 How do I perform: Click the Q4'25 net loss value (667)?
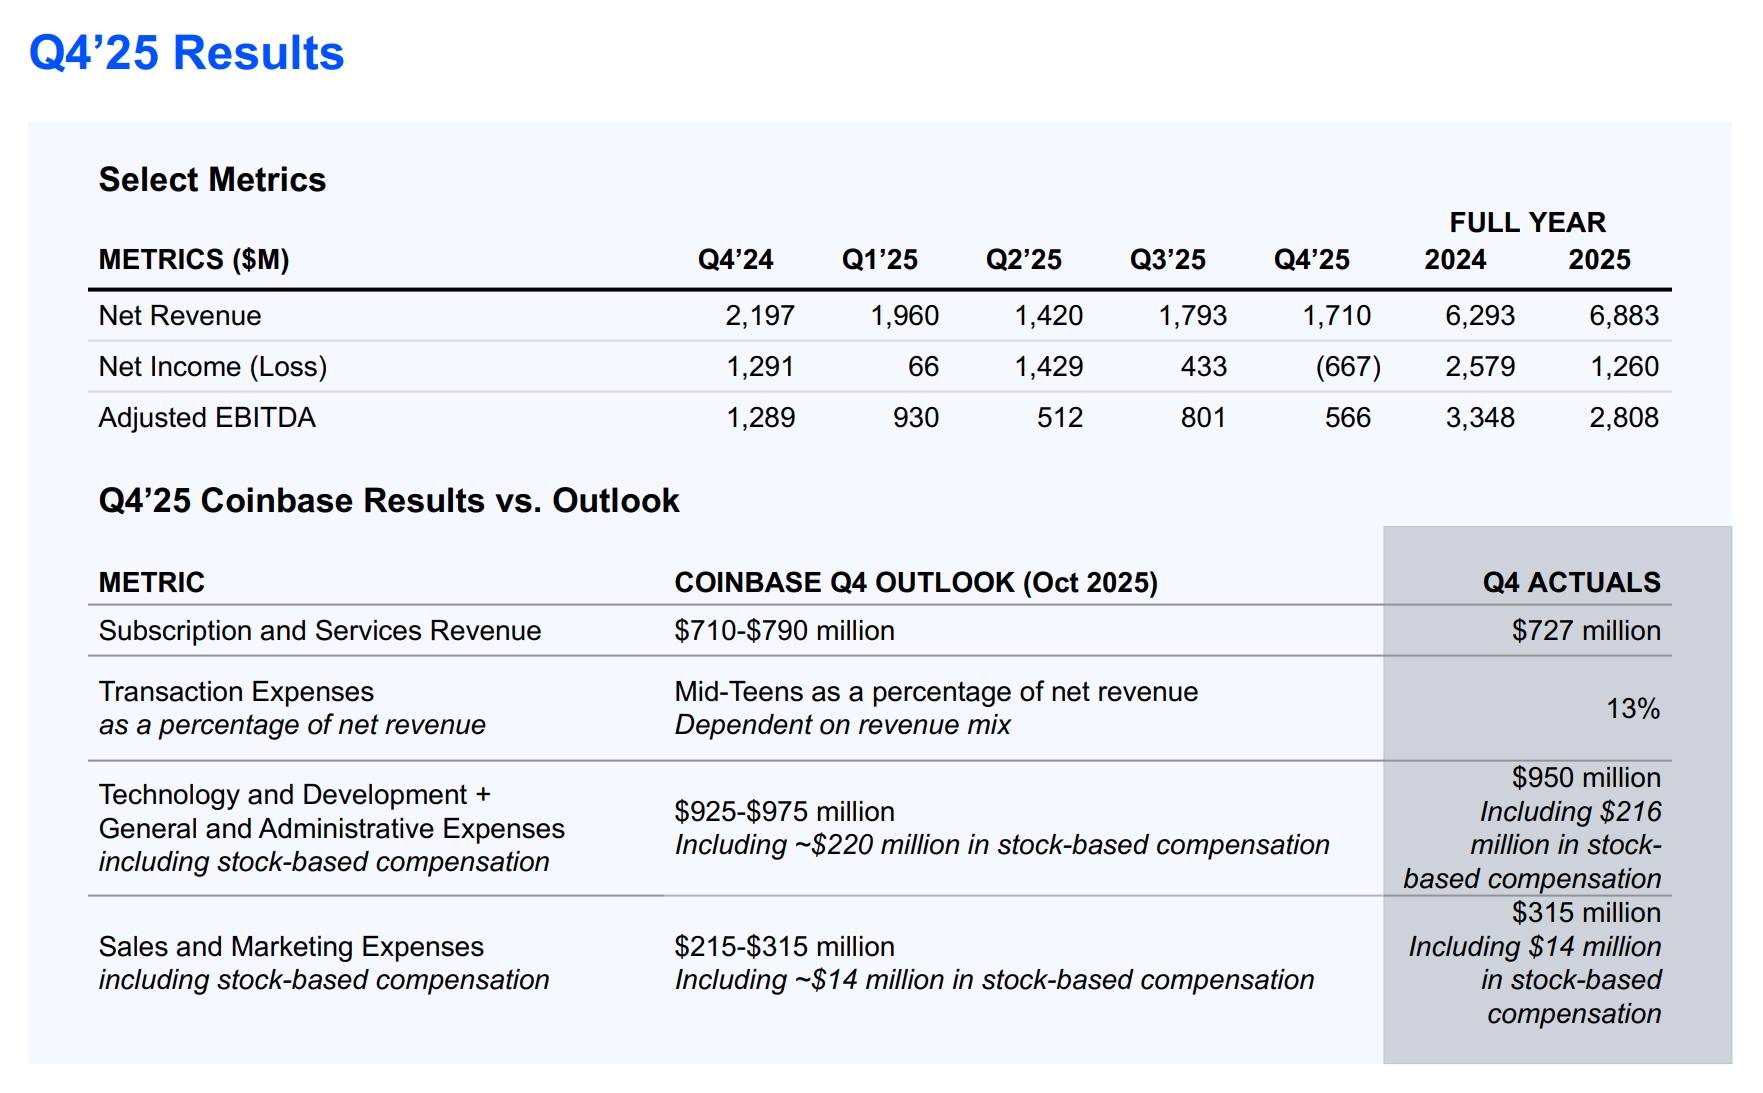[x=1347, y=367]
